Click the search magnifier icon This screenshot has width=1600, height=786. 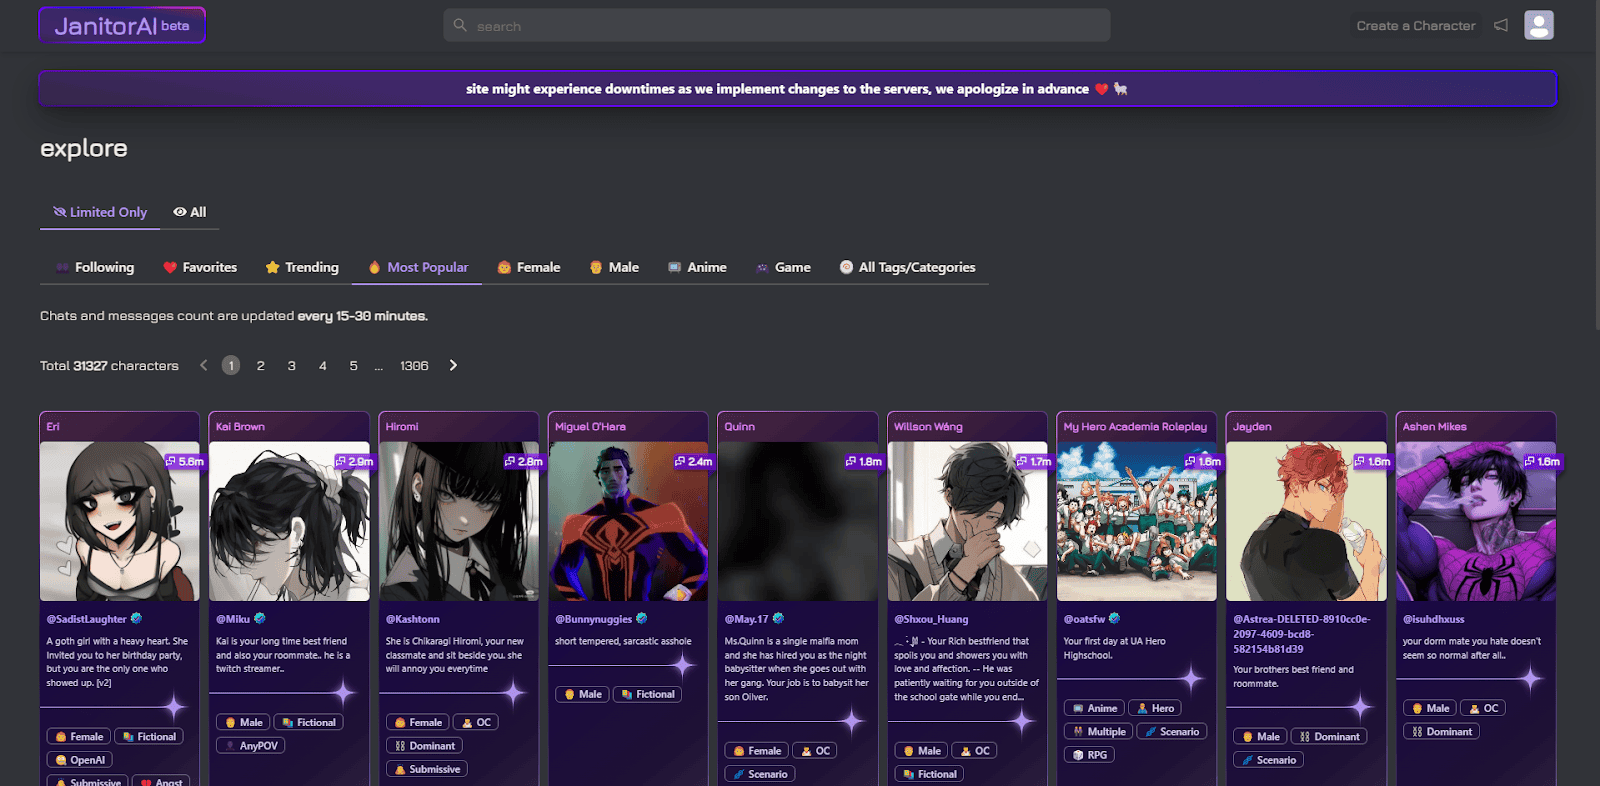(460, 25)
